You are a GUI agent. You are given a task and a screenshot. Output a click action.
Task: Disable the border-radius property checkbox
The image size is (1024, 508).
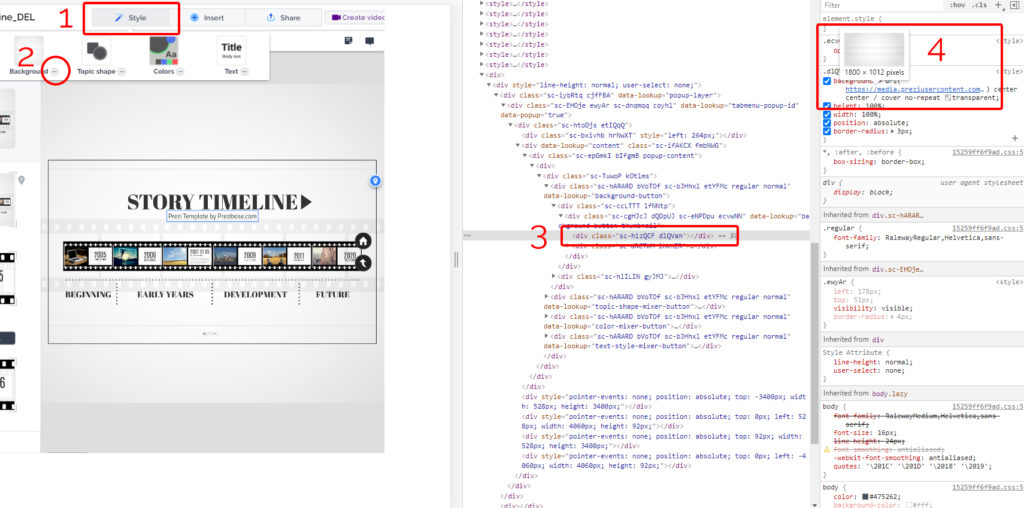[826, 131]
